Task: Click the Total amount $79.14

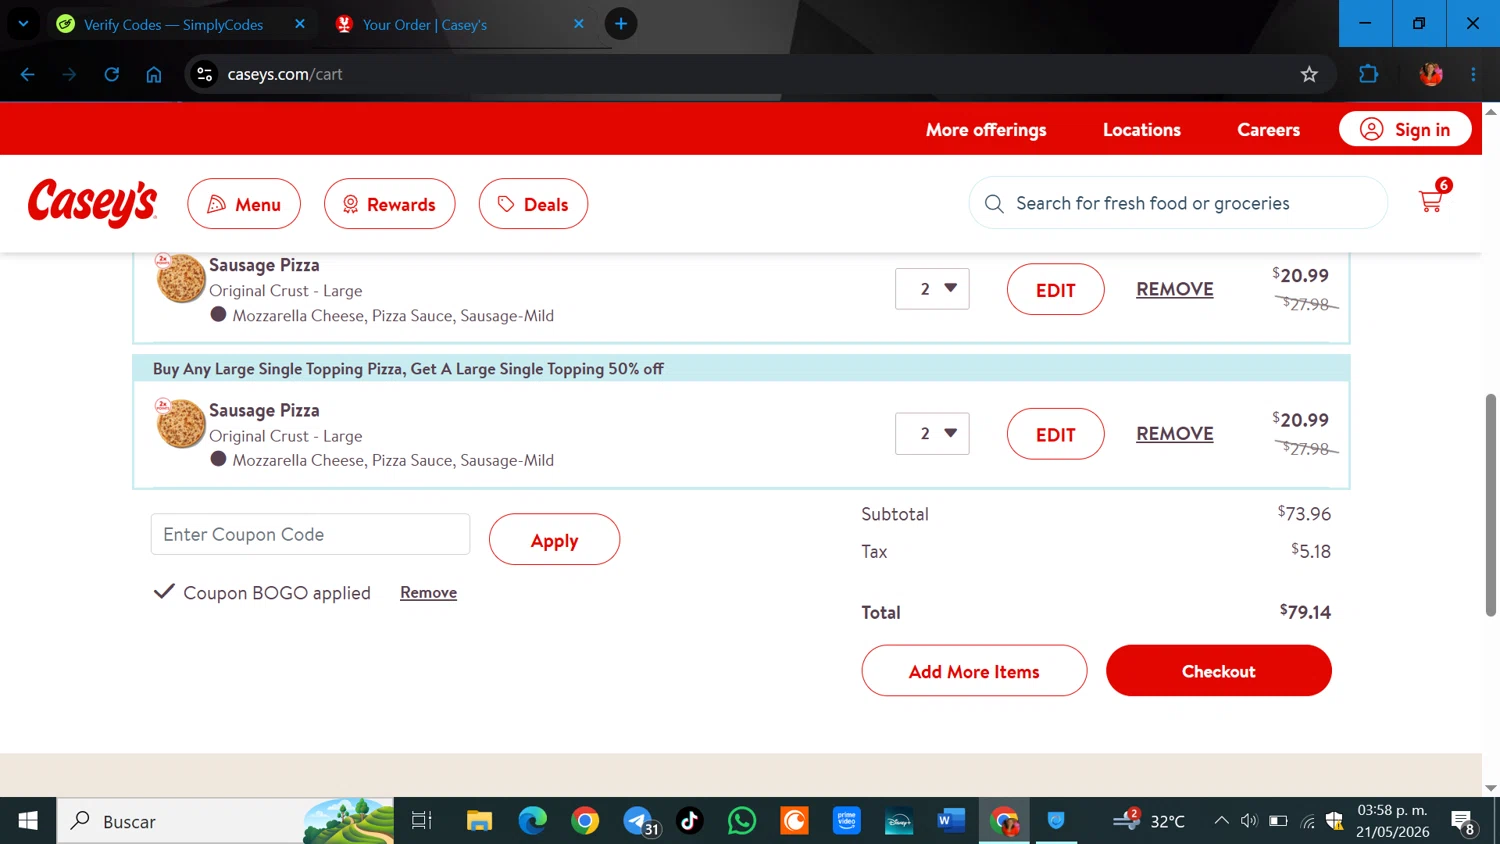Action: point(1305,612)
